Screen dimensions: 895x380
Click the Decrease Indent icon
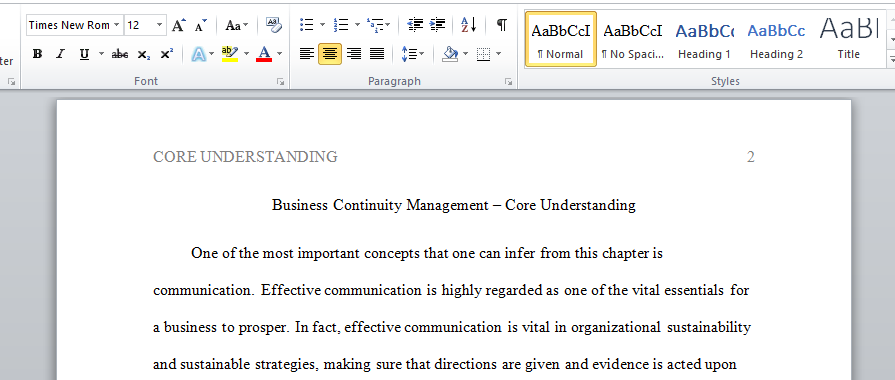coord(415,25)
